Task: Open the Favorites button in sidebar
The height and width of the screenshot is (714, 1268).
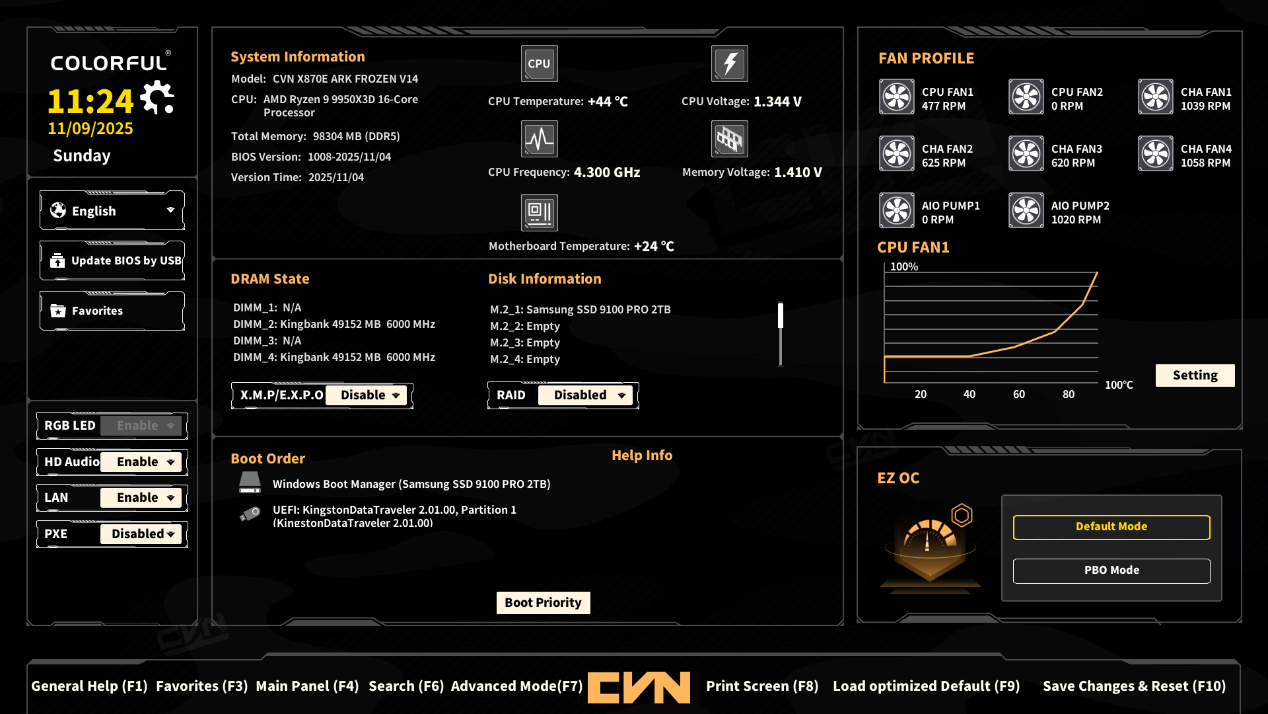Action: click(x=112, y=311)
